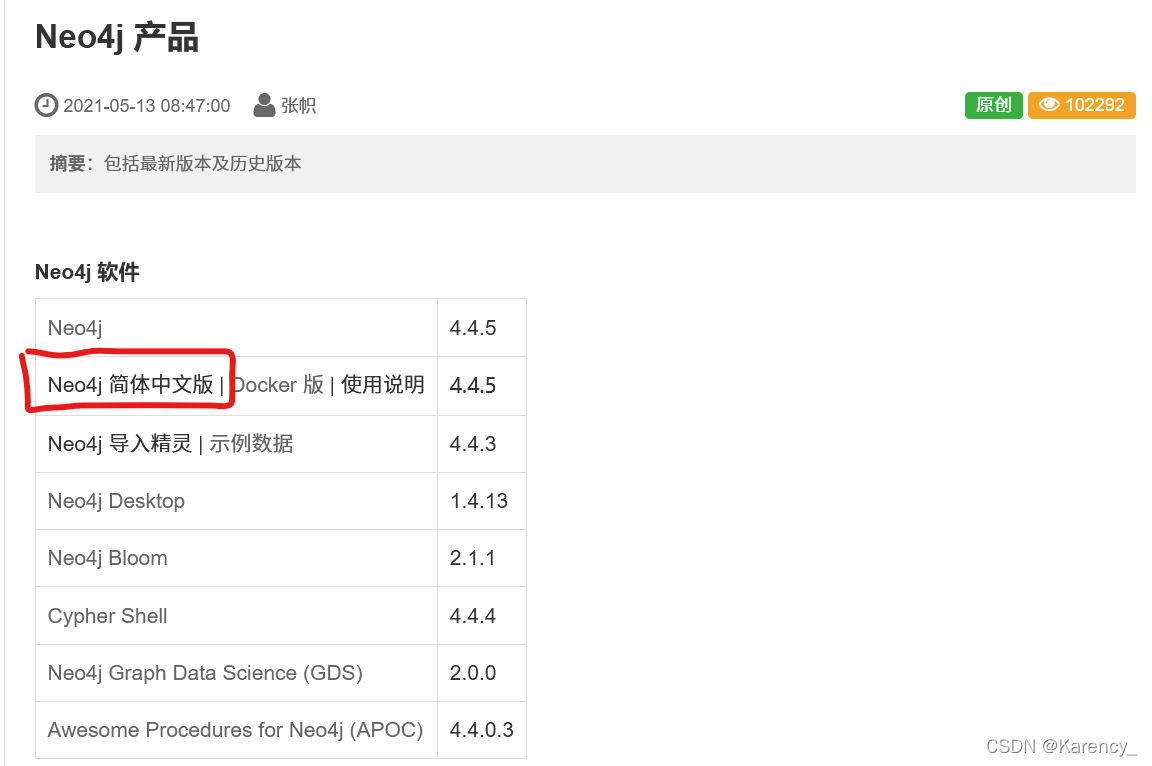Open the Neo4j 导入精灵 link
This screenshot has height=766, width=1152.
(x=120, y=444)
